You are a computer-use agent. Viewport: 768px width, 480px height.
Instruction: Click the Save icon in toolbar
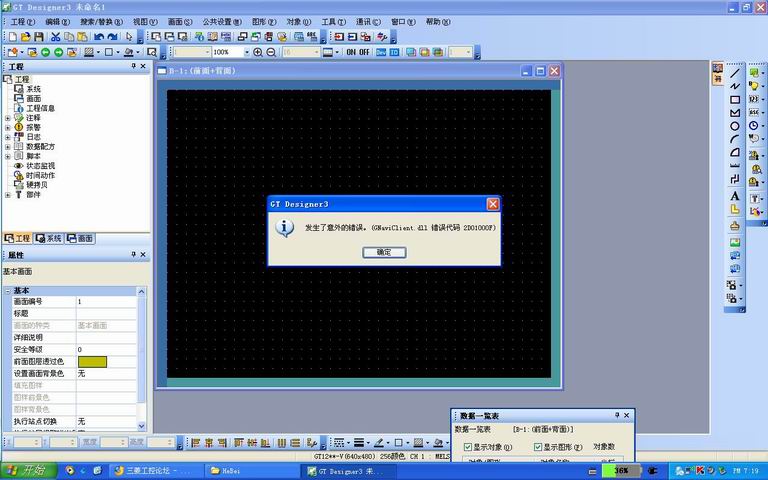click(37, 37)
